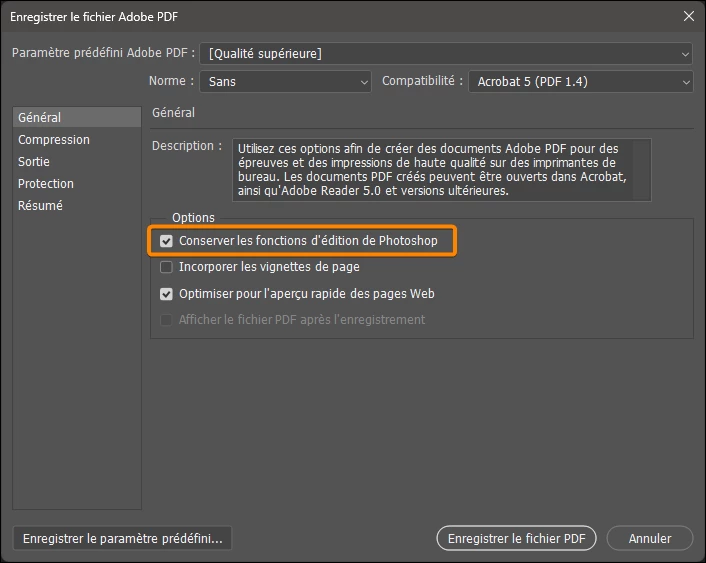The height and width of the screenshot is (563, 706).
Task: Open the Norme dropdown set to Sans
Action: (x=285, y=82)
